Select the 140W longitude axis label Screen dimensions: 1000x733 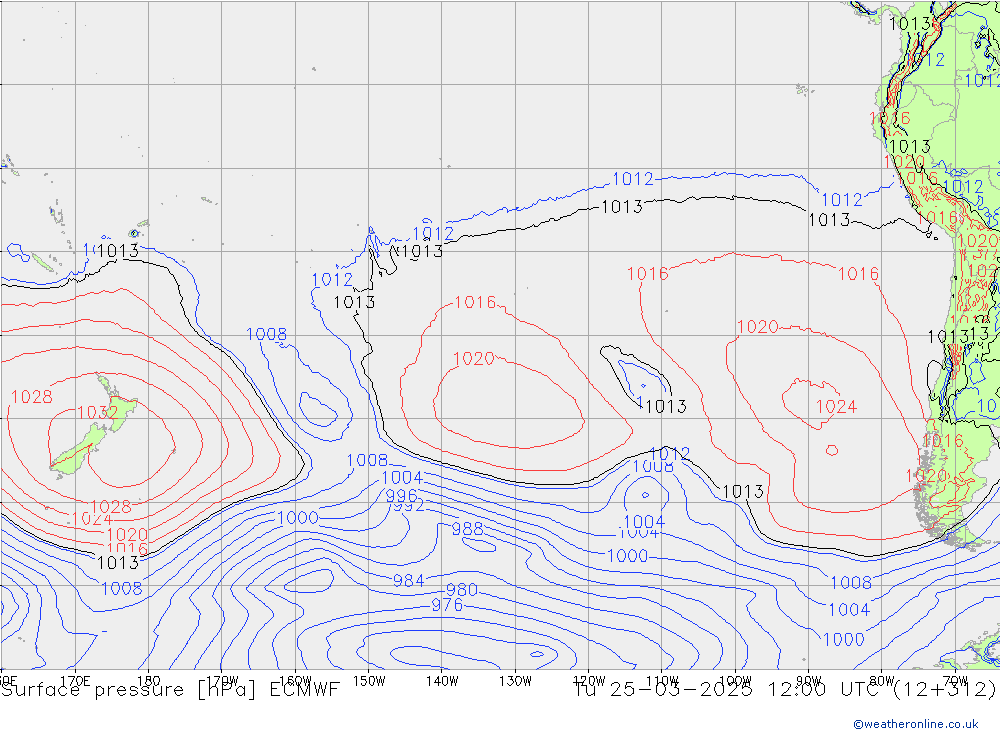pos(442,681)
